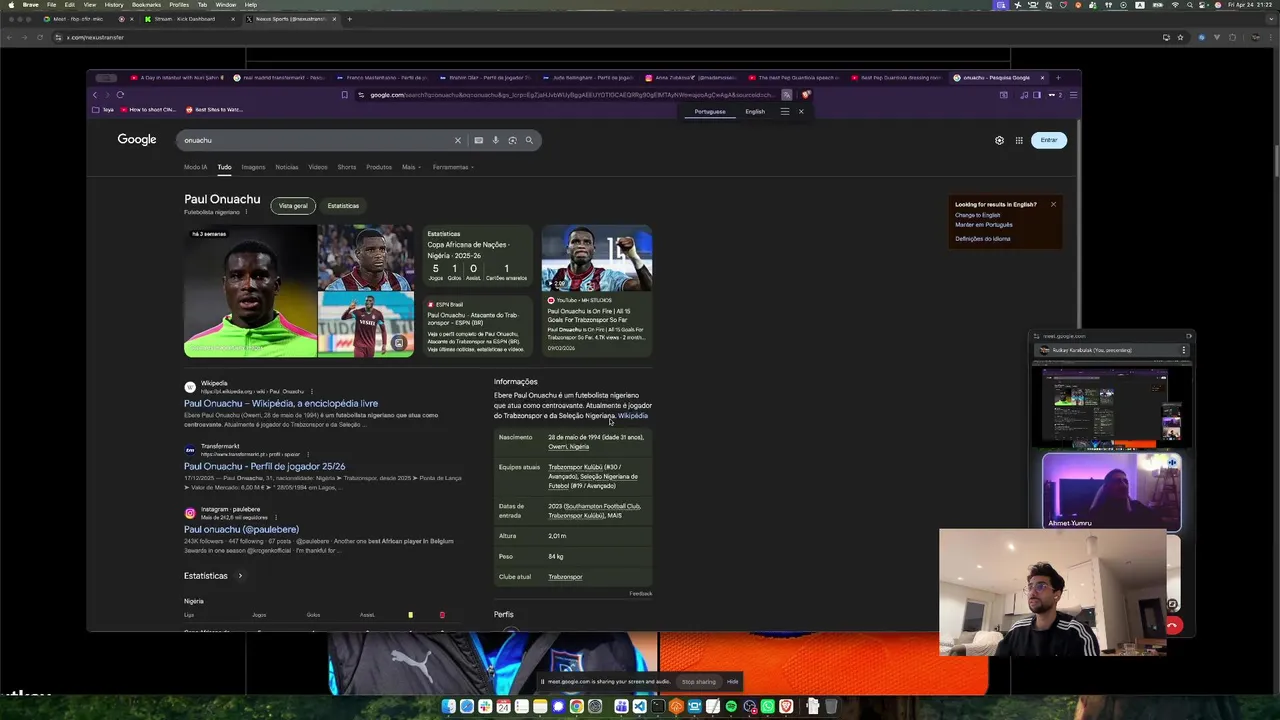Open the Google apps grid
1280x720 pixels.
tap(1019, 140)
